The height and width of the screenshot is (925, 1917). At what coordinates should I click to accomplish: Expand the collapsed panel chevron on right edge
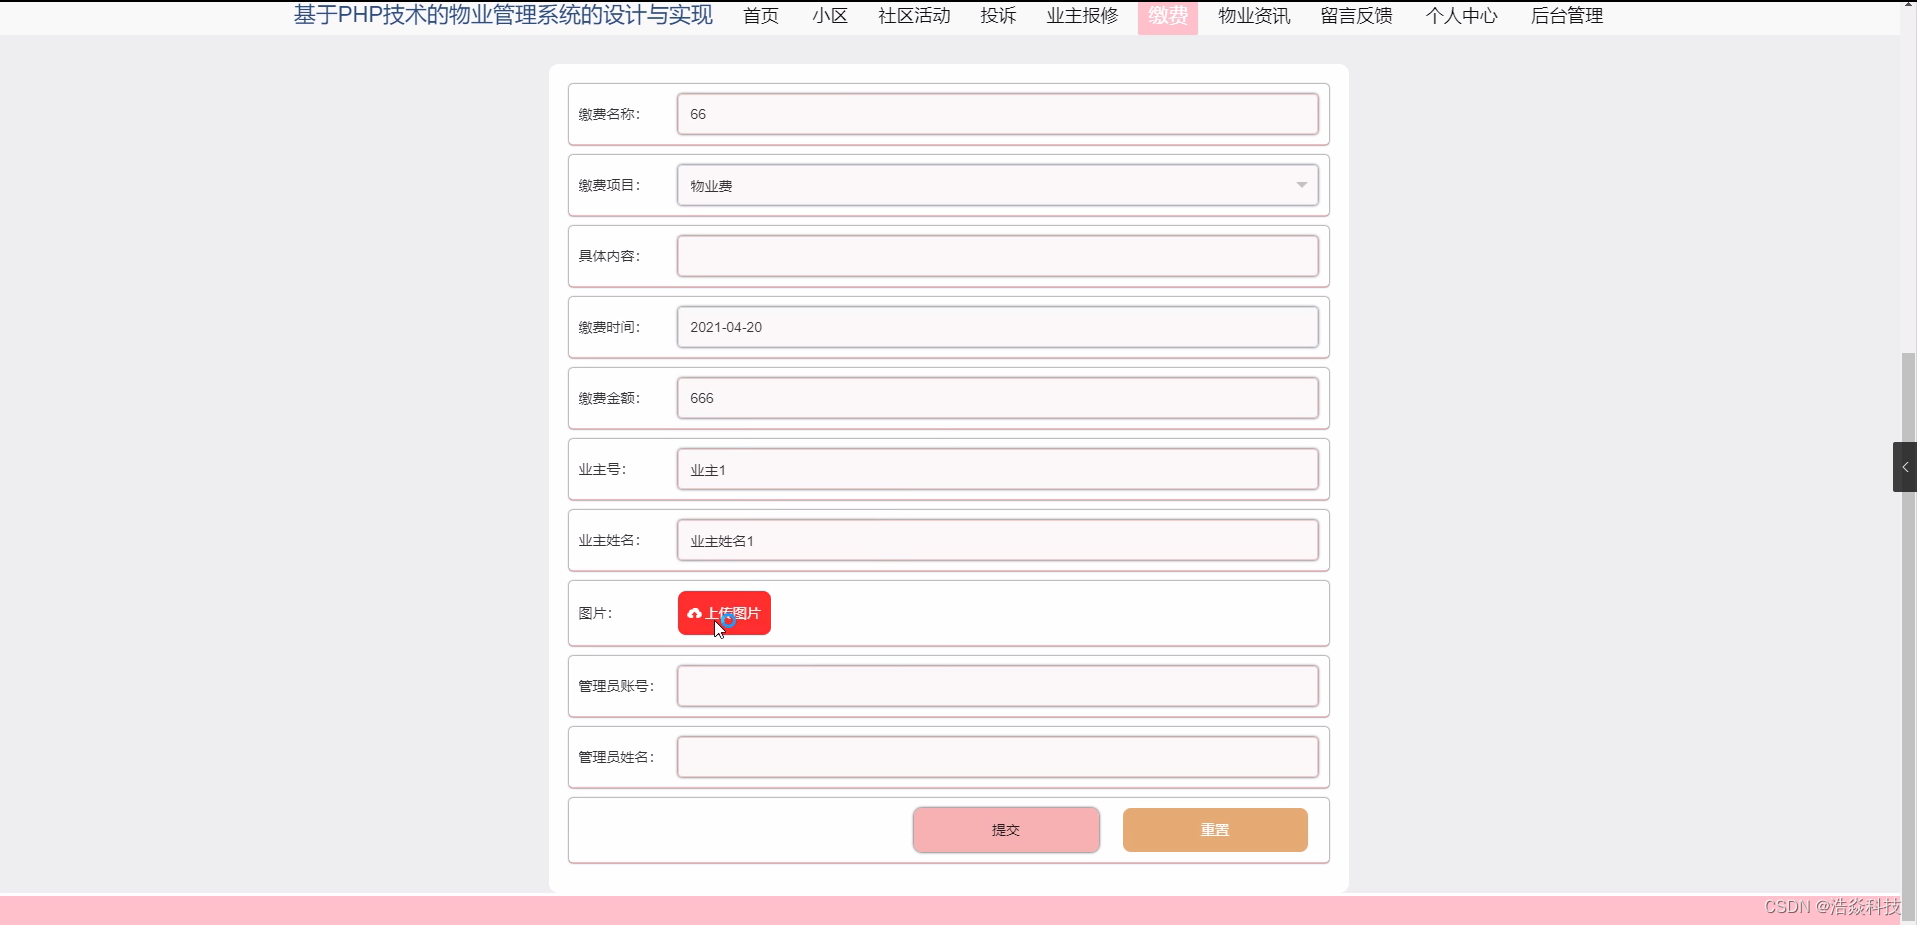pyautogui.click(x=1906, y=466)
